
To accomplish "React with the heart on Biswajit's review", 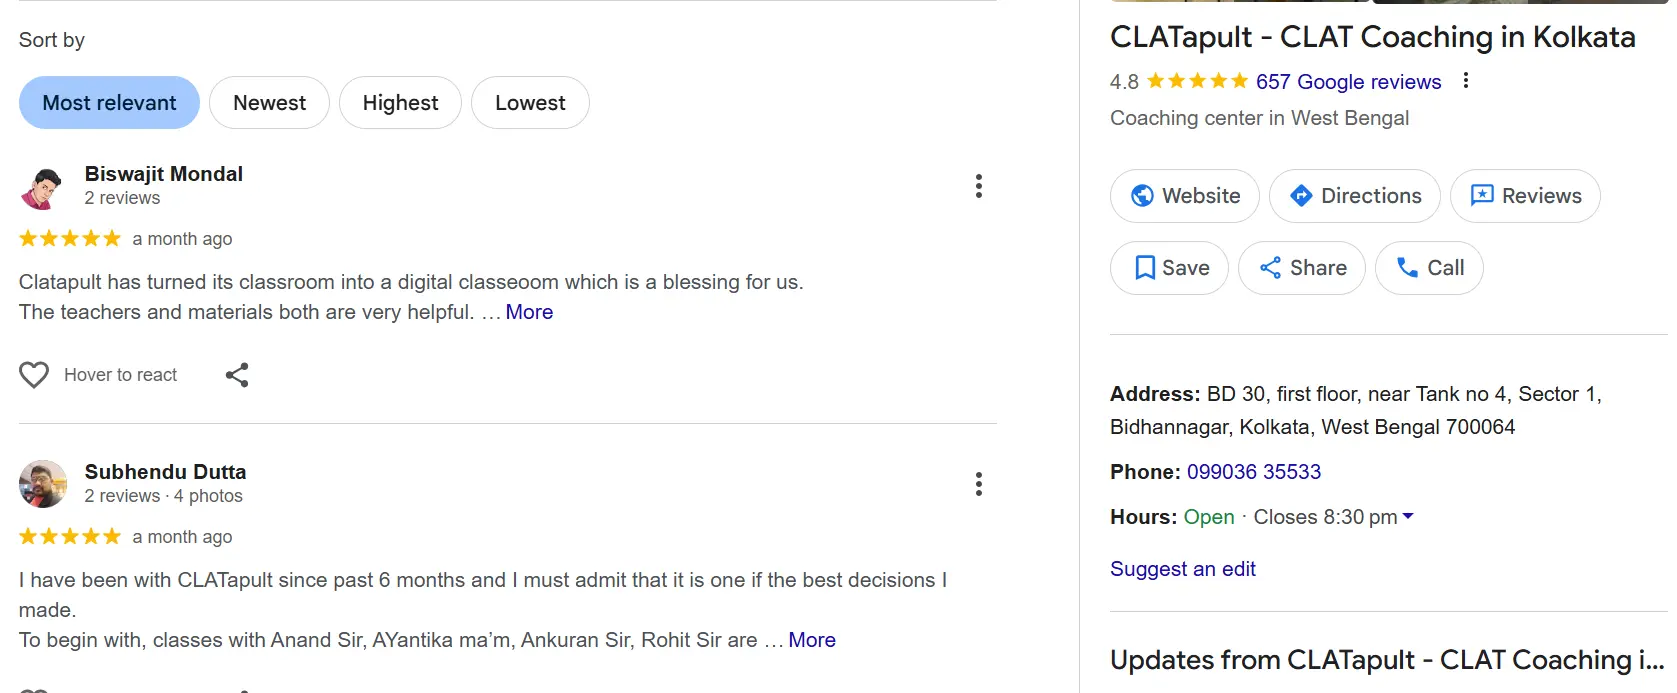I will pyautogui.click(x=33, y=374).
